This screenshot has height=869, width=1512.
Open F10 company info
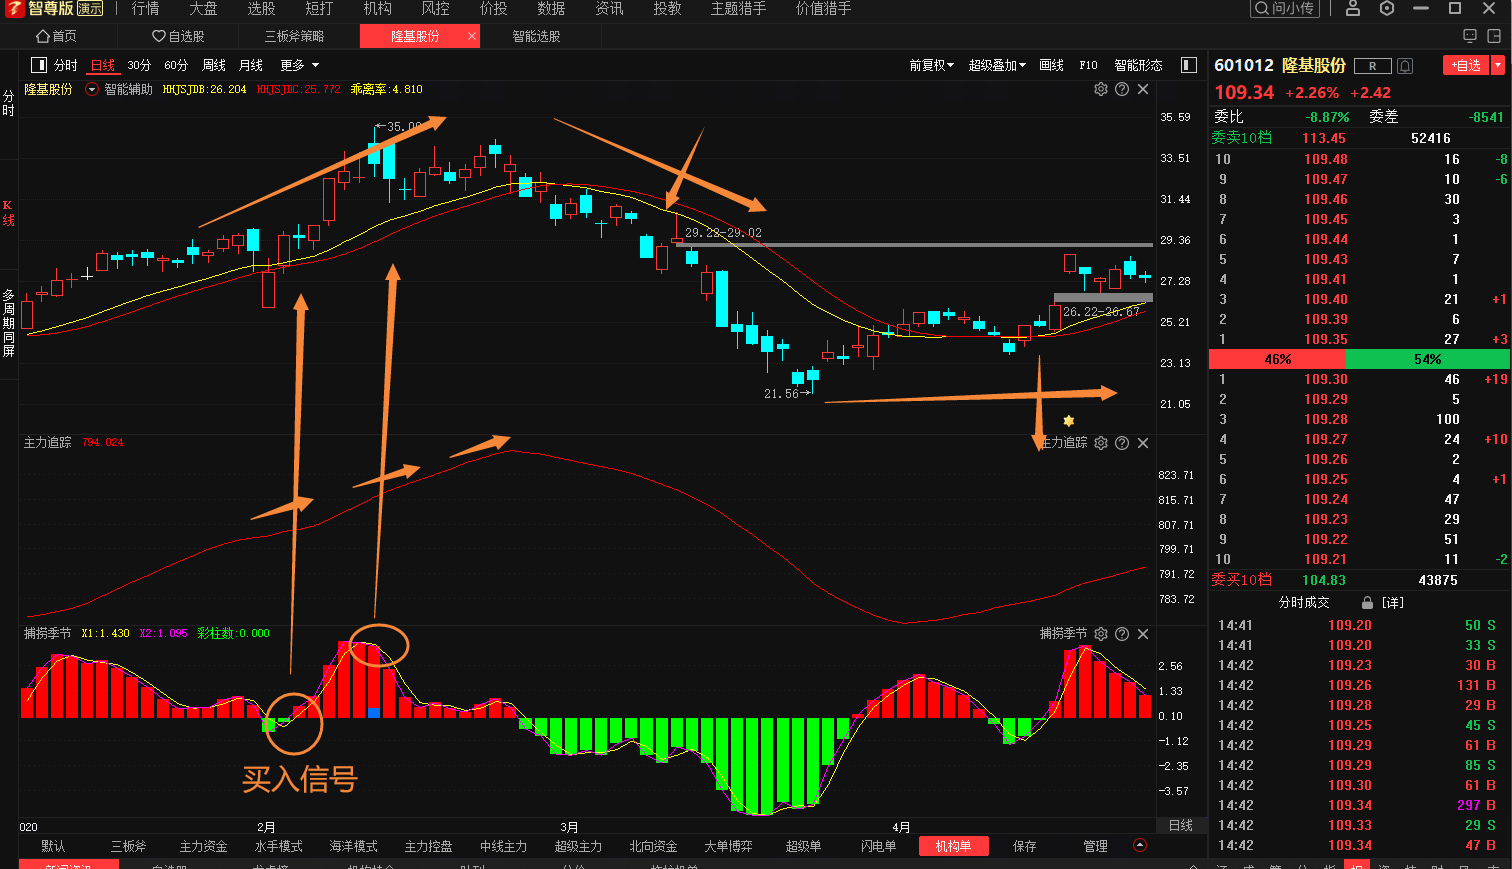[x=1089, y=65]
